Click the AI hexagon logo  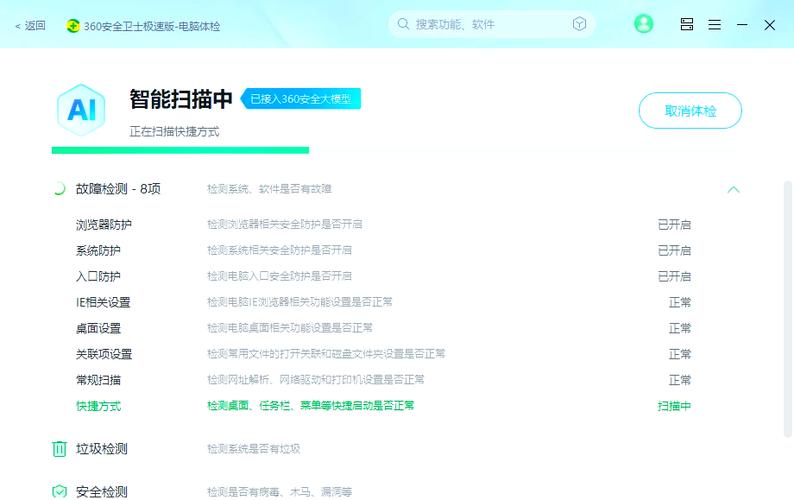(x=81, y=109)
